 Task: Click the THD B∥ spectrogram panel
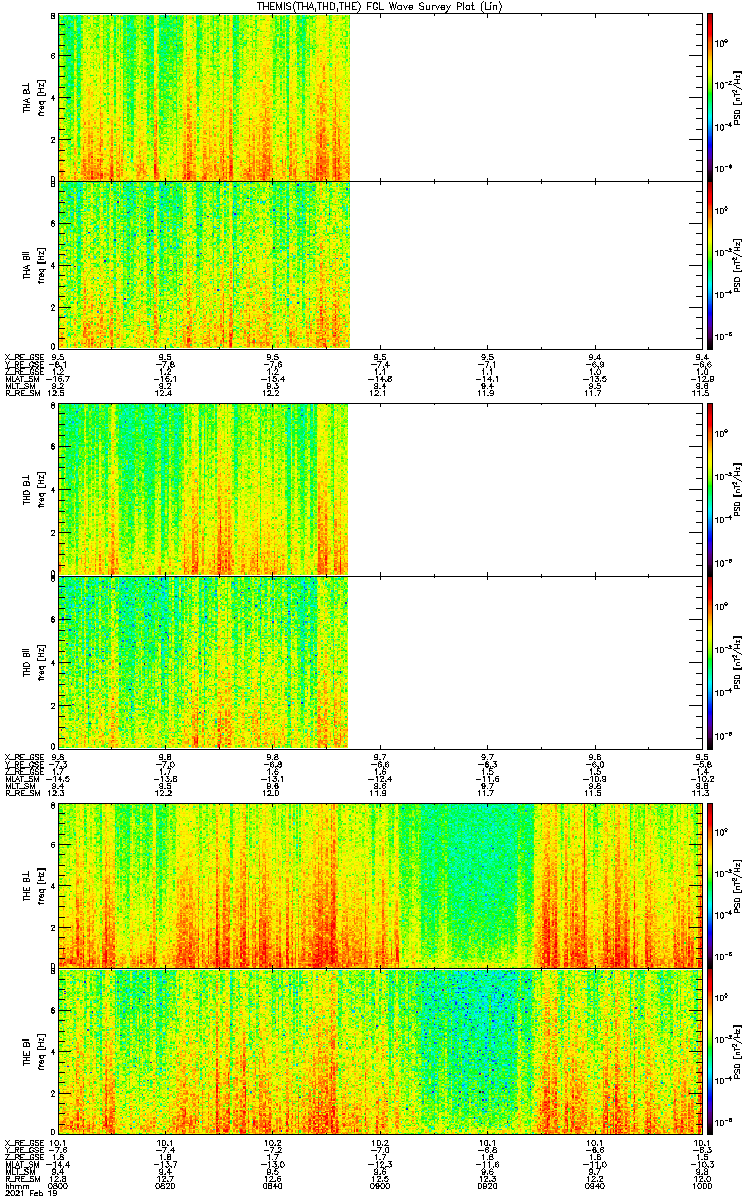[381, 661]
